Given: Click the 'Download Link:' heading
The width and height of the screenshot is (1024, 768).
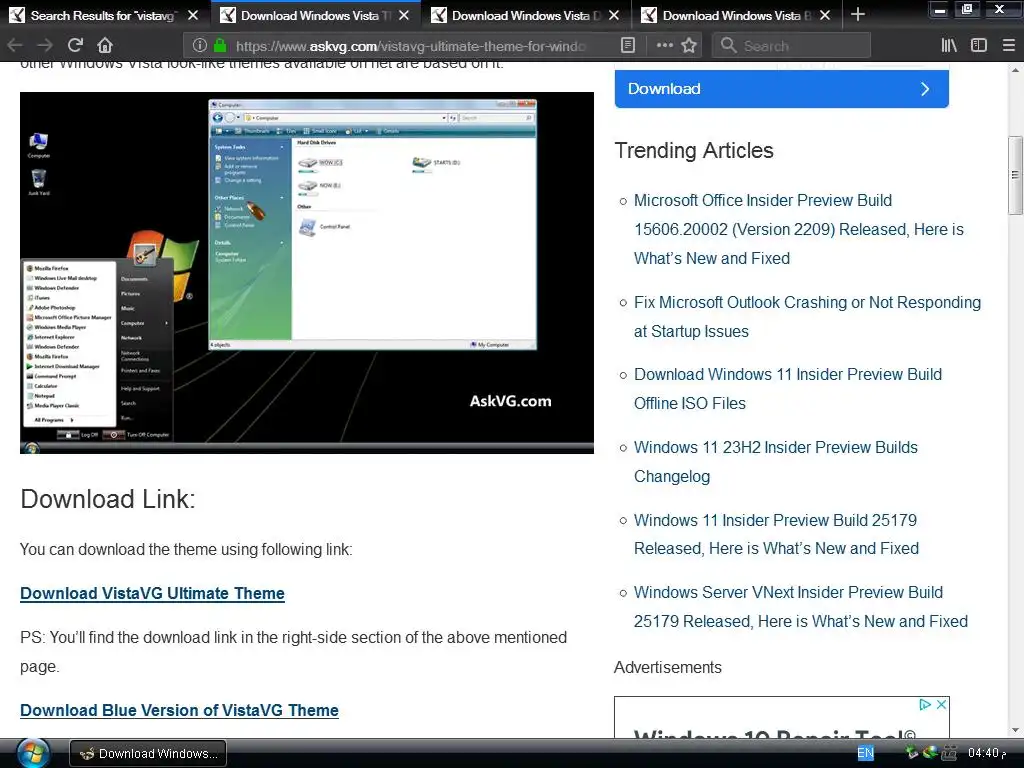Looking at the screenshot, I should coord(108,499).
